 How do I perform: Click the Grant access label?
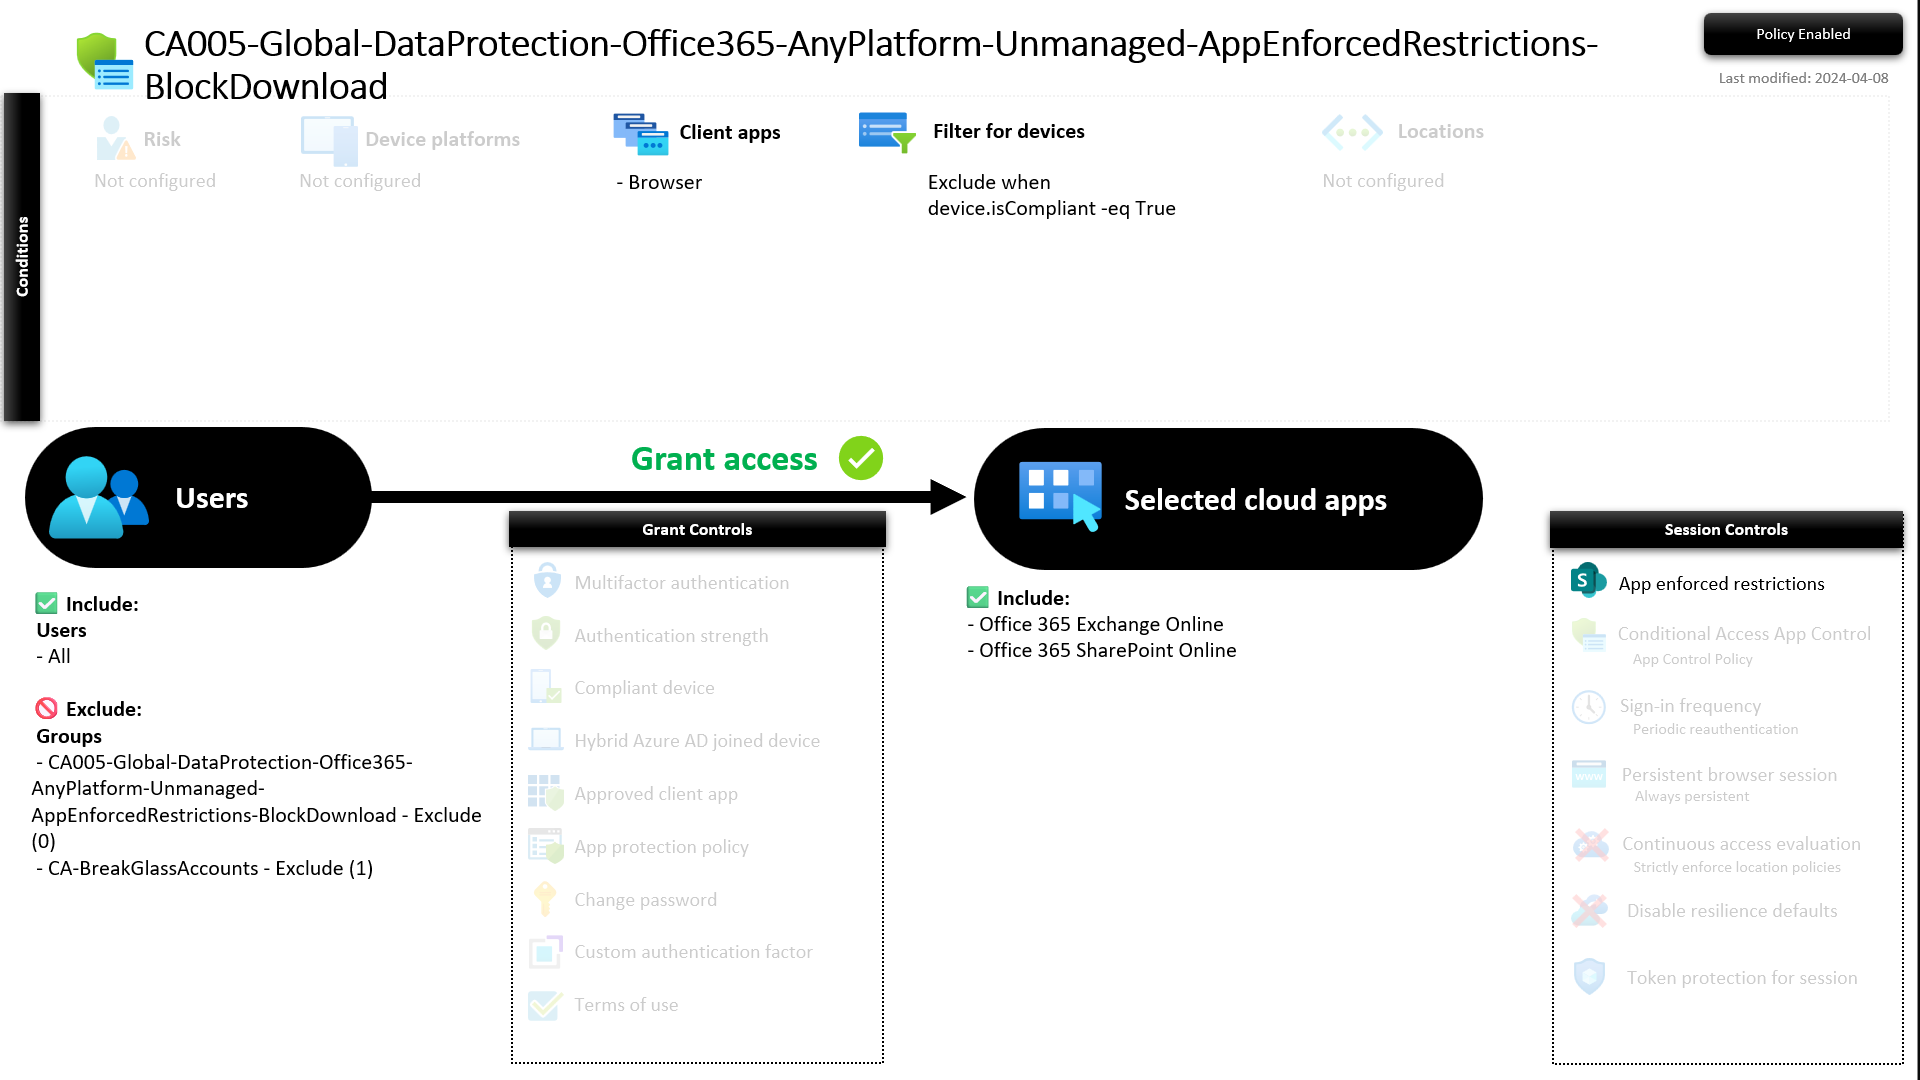click(724, 459)
